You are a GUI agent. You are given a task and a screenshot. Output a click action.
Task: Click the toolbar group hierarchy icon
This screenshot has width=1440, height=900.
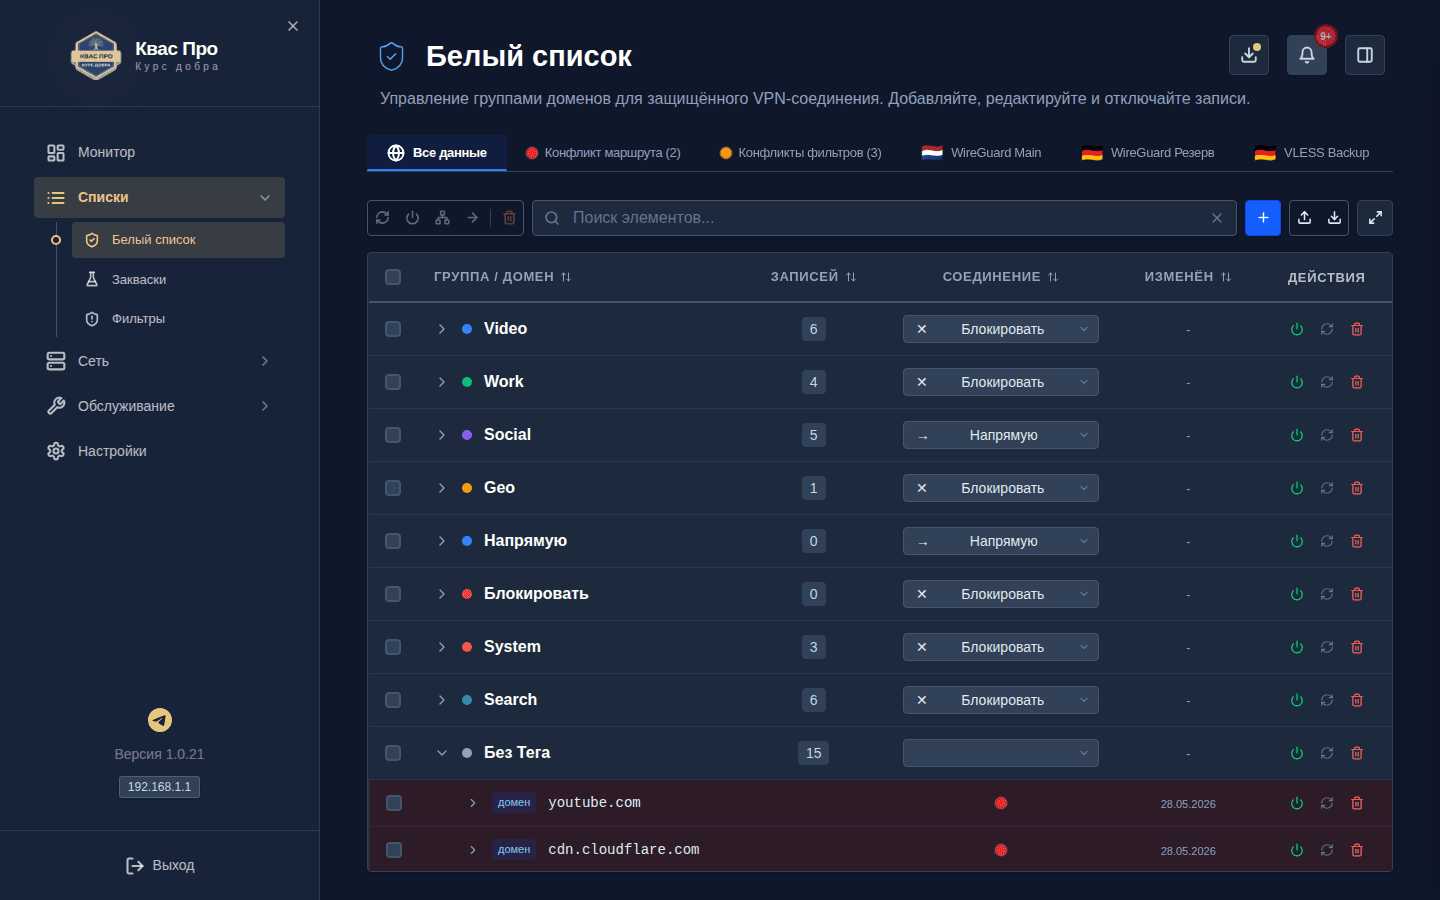pos(442,218)
